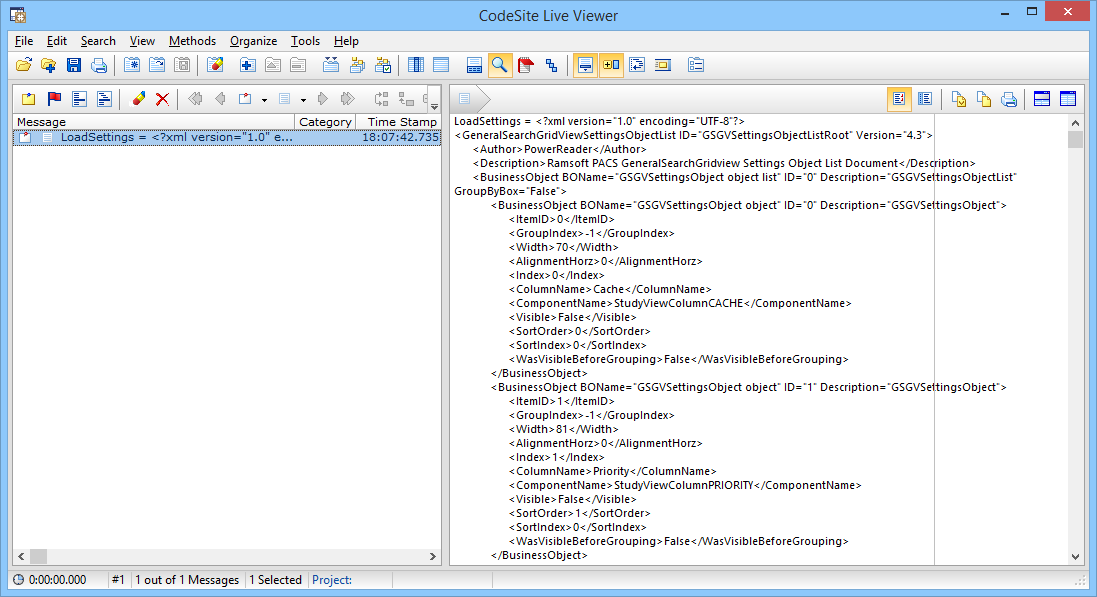The width and height of the screenshot is (1097, 597).
Task: Open a log file with the folder icon
Action: (24, 65)
